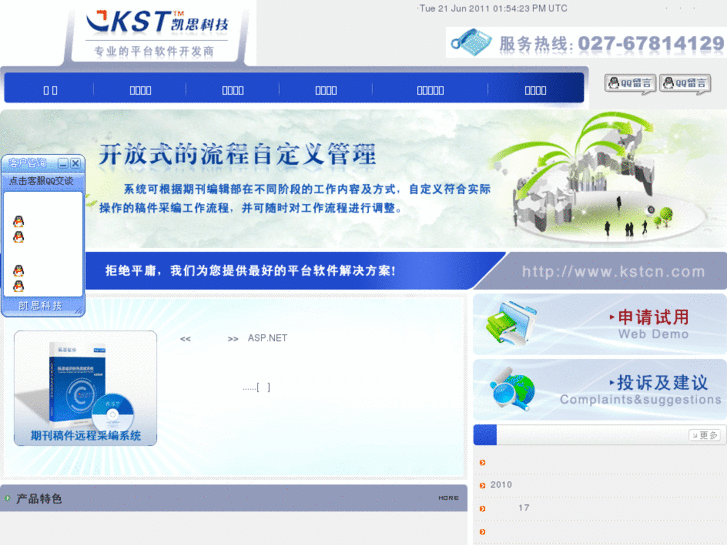Click the third QQ penguin icon
Image resolution: width=727 pixels, height=545 pixels.
click(x=19, y=270)
